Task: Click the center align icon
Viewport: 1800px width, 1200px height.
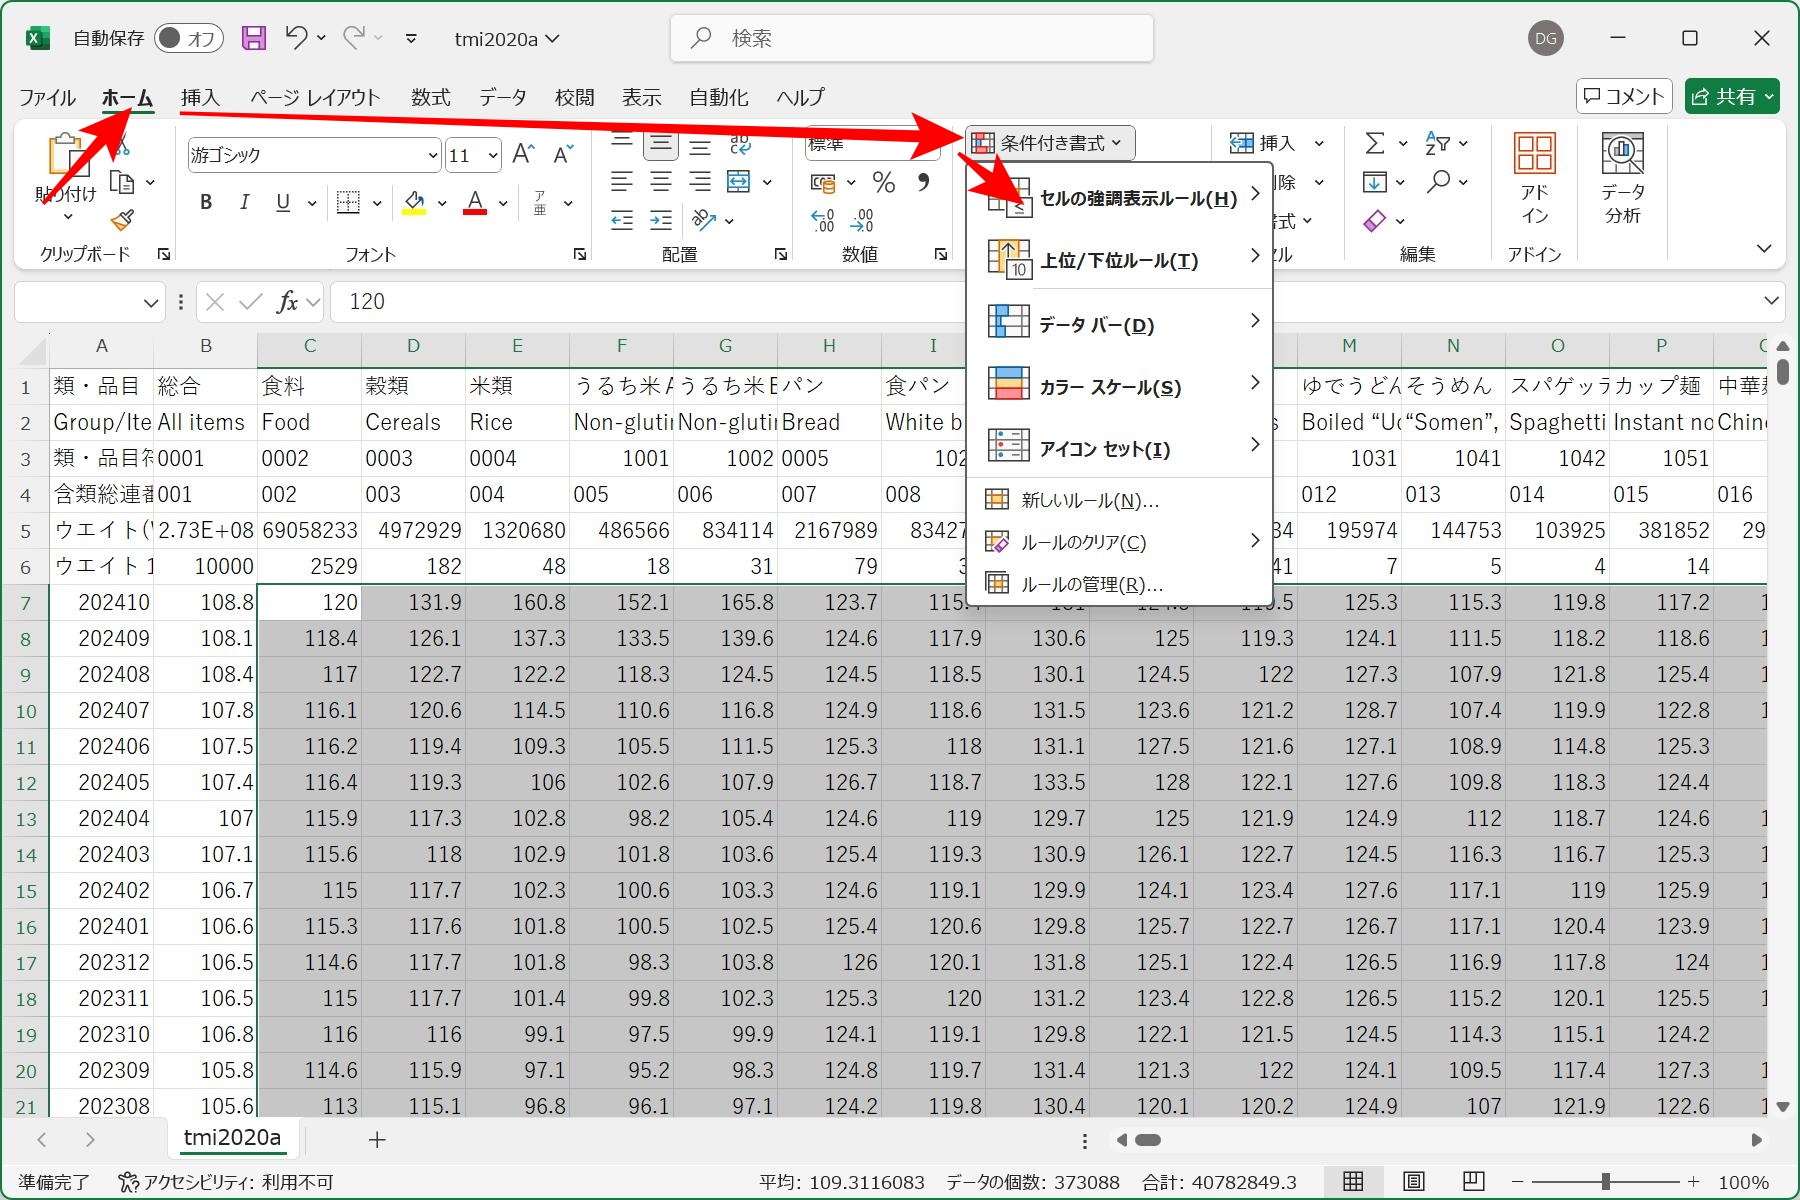Action: point(661,182)
